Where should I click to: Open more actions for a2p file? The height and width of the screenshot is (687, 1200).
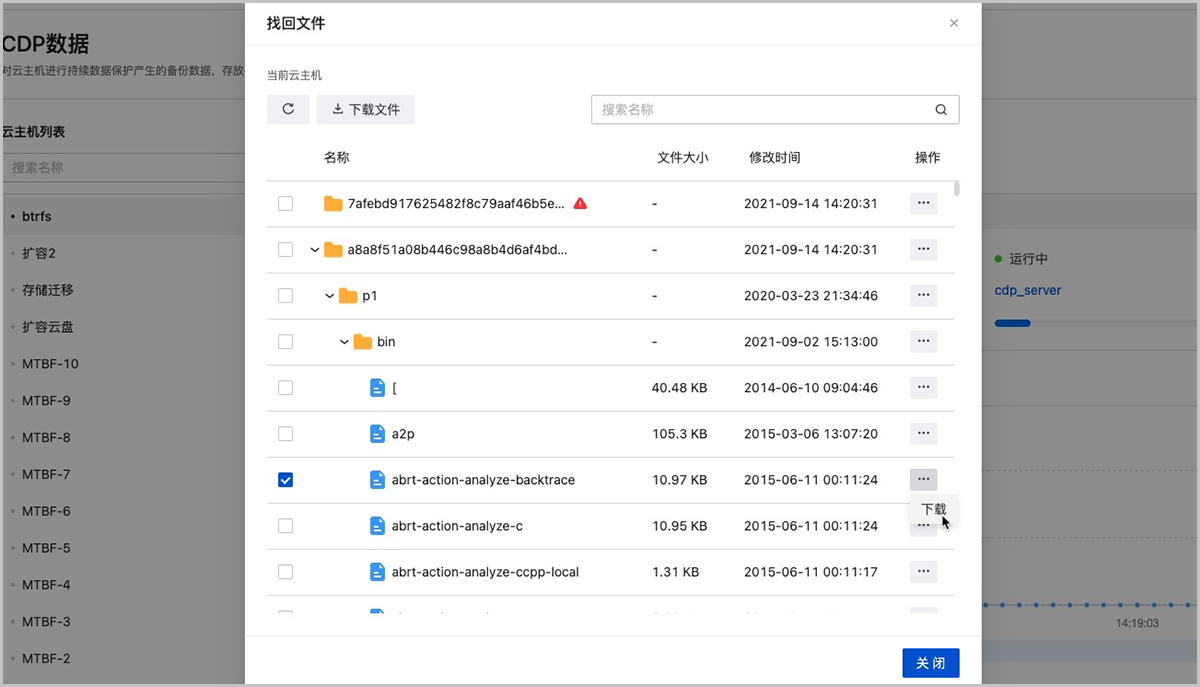(x=923, y=434)
